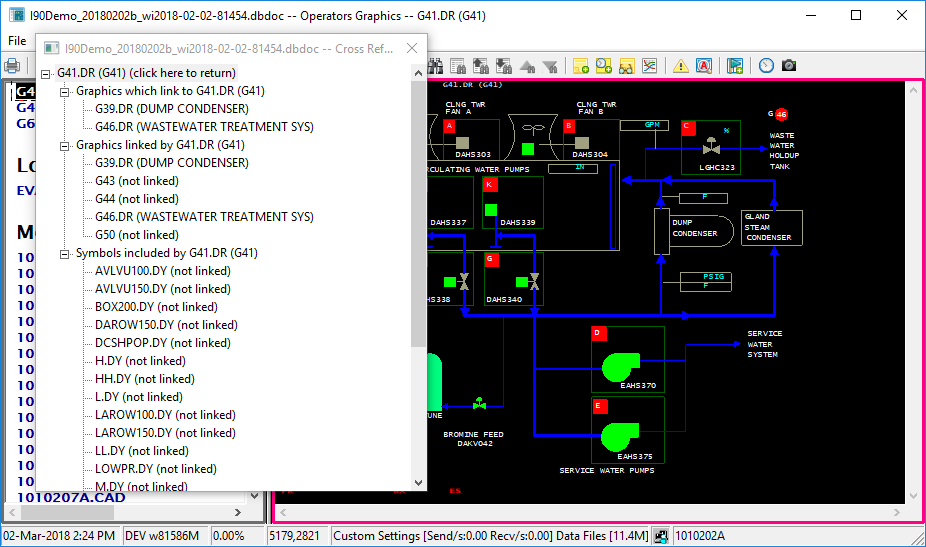Image resolution: width=926 pixels, height=547 pixels.
Task: Close the Cross Ref popup window
Action: coord(412,48)
